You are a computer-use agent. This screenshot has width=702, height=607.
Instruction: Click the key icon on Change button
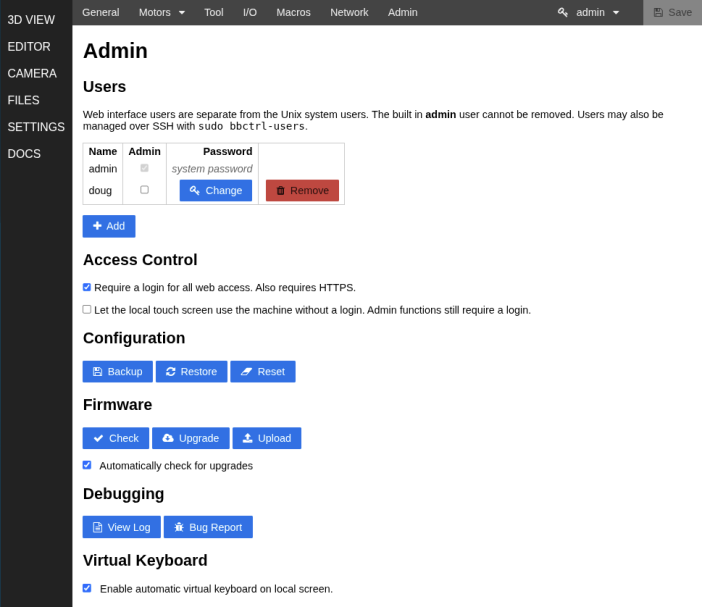point(194,190)
